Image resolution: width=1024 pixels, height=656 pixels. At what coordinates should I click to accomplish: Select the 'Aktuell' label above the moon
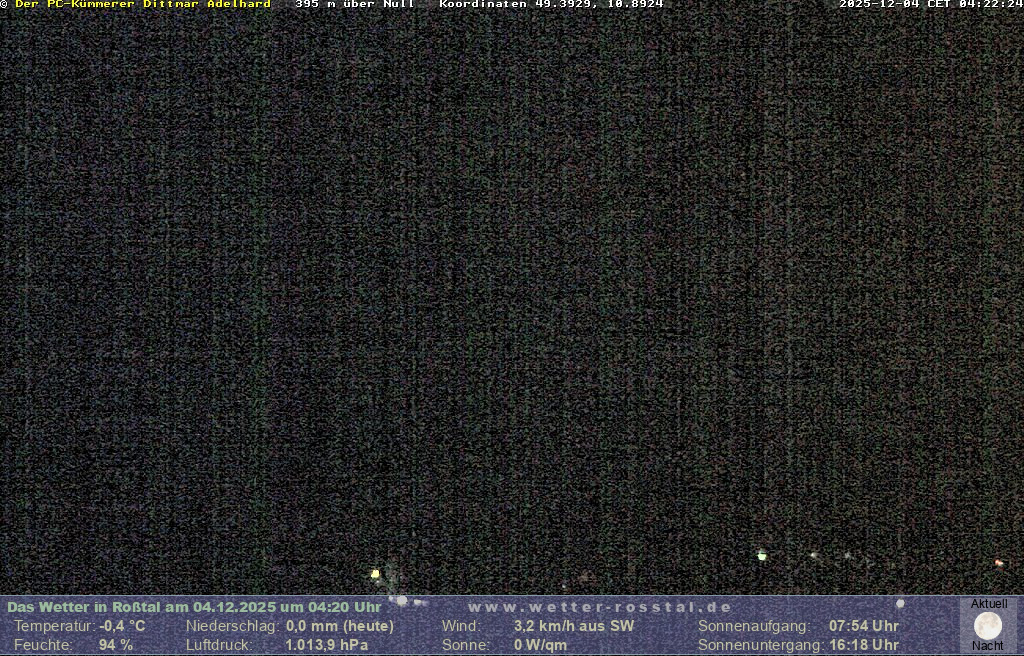[989, 604]
